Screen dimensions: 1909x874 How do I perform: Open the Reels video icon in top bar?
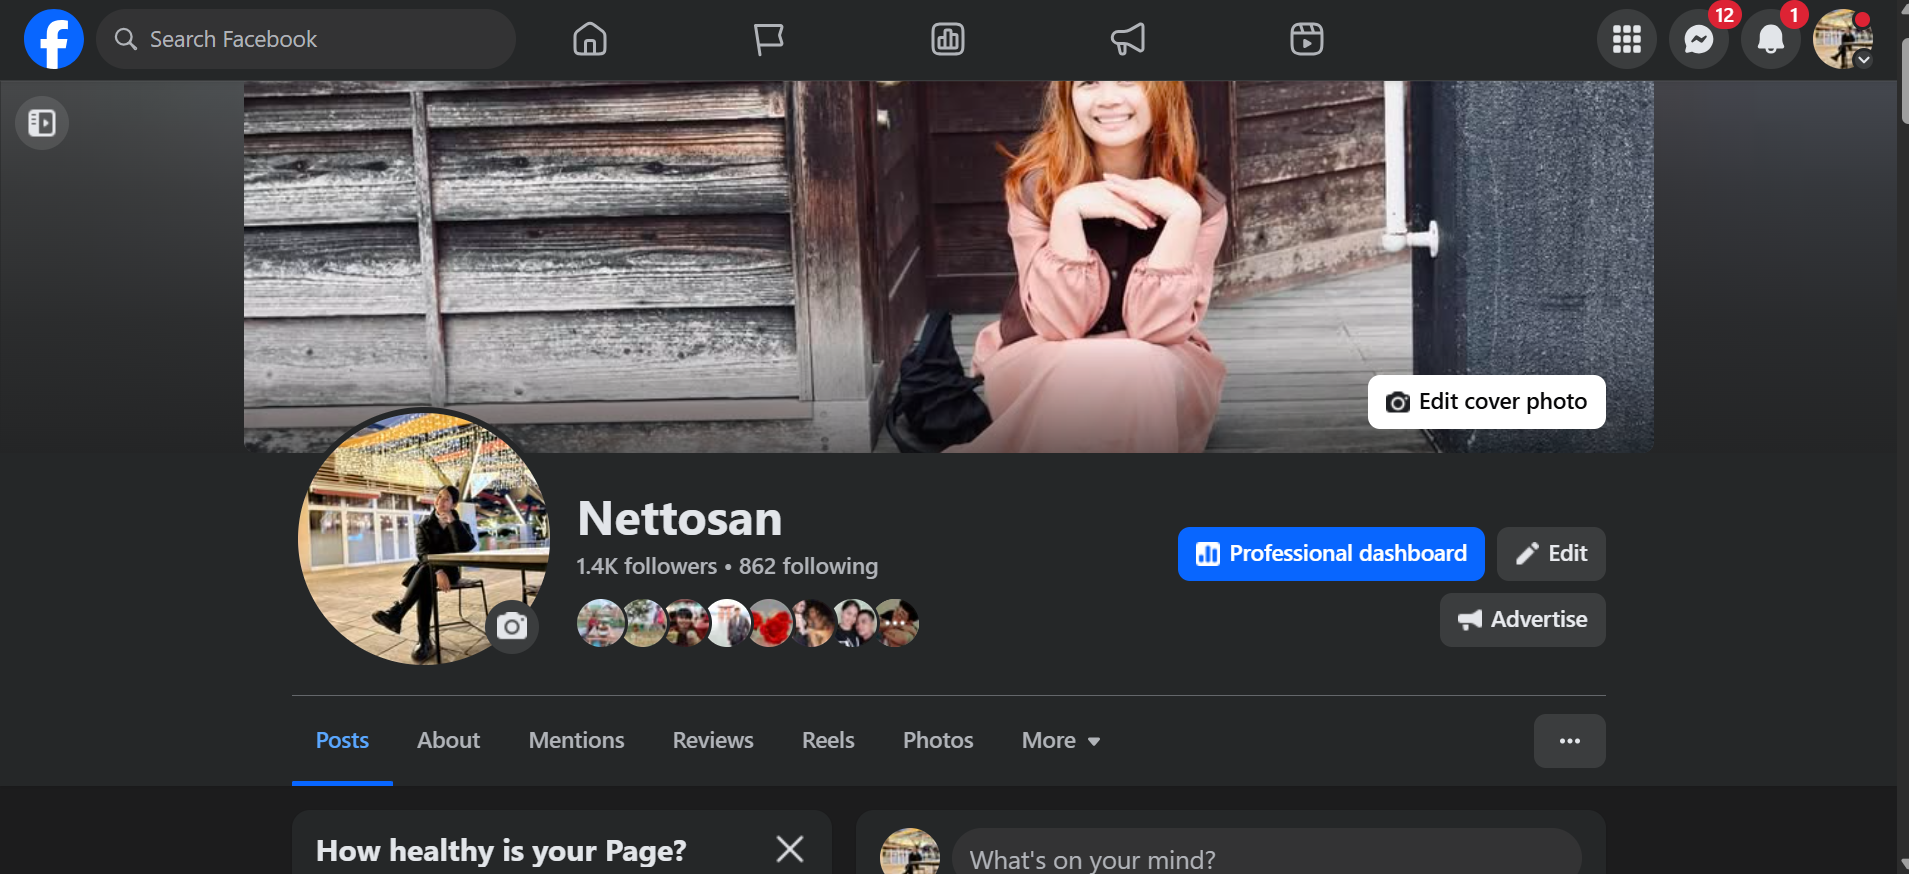point(1307,39)
